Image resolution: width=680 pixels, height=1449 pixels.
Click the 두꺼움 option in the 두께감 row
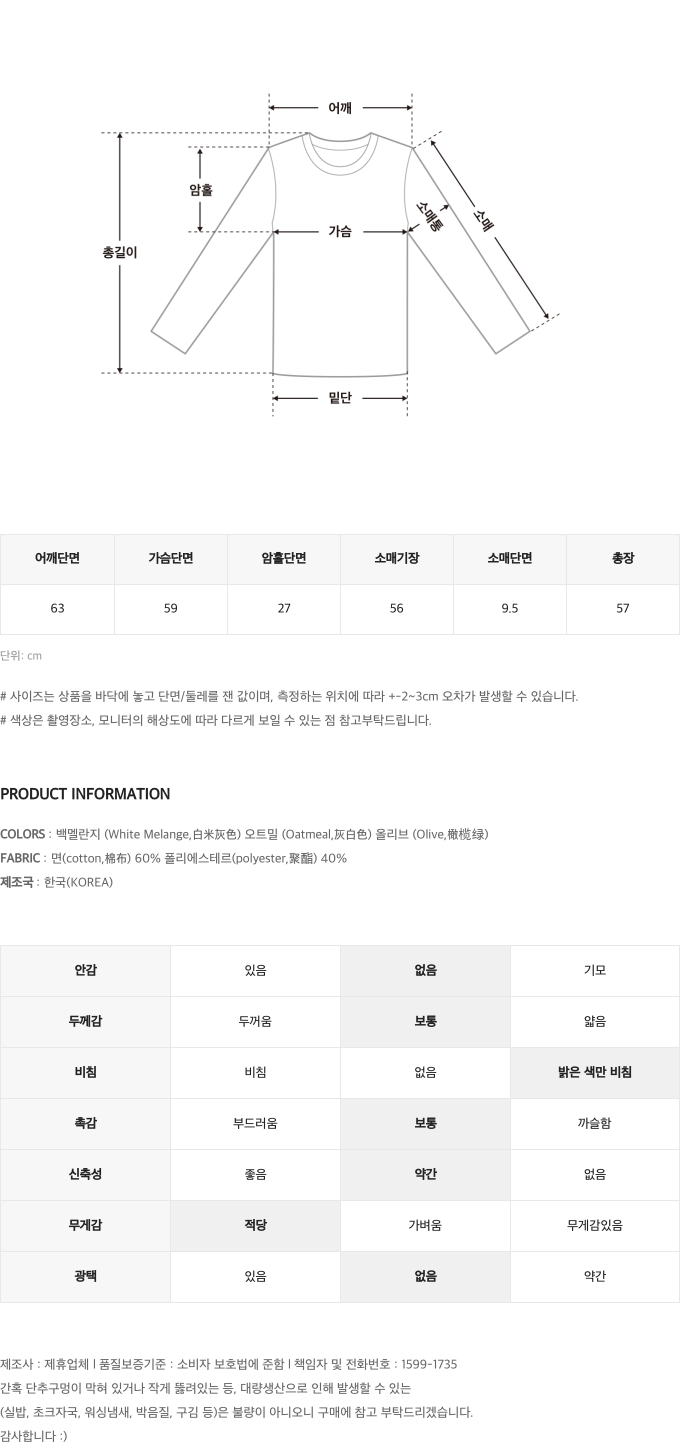click(x=255, y=1022)
